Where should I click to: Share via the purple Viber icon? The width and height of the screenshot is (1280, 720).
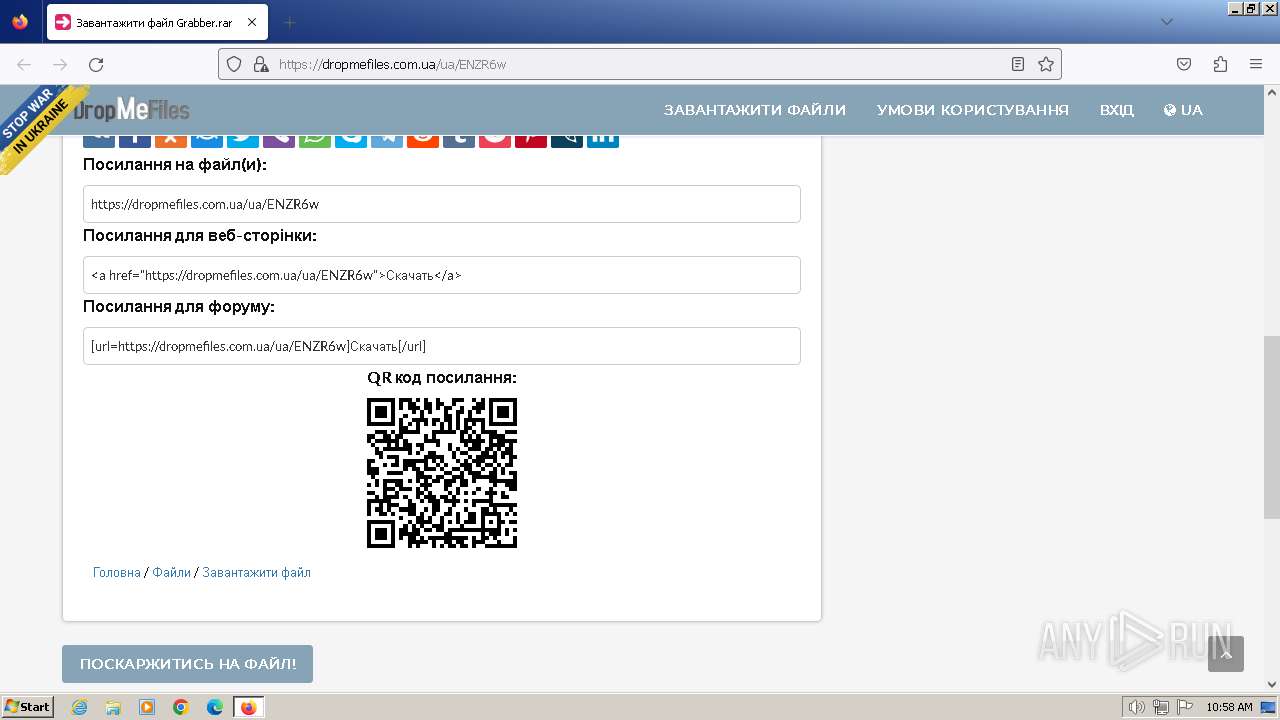[279, 139]
